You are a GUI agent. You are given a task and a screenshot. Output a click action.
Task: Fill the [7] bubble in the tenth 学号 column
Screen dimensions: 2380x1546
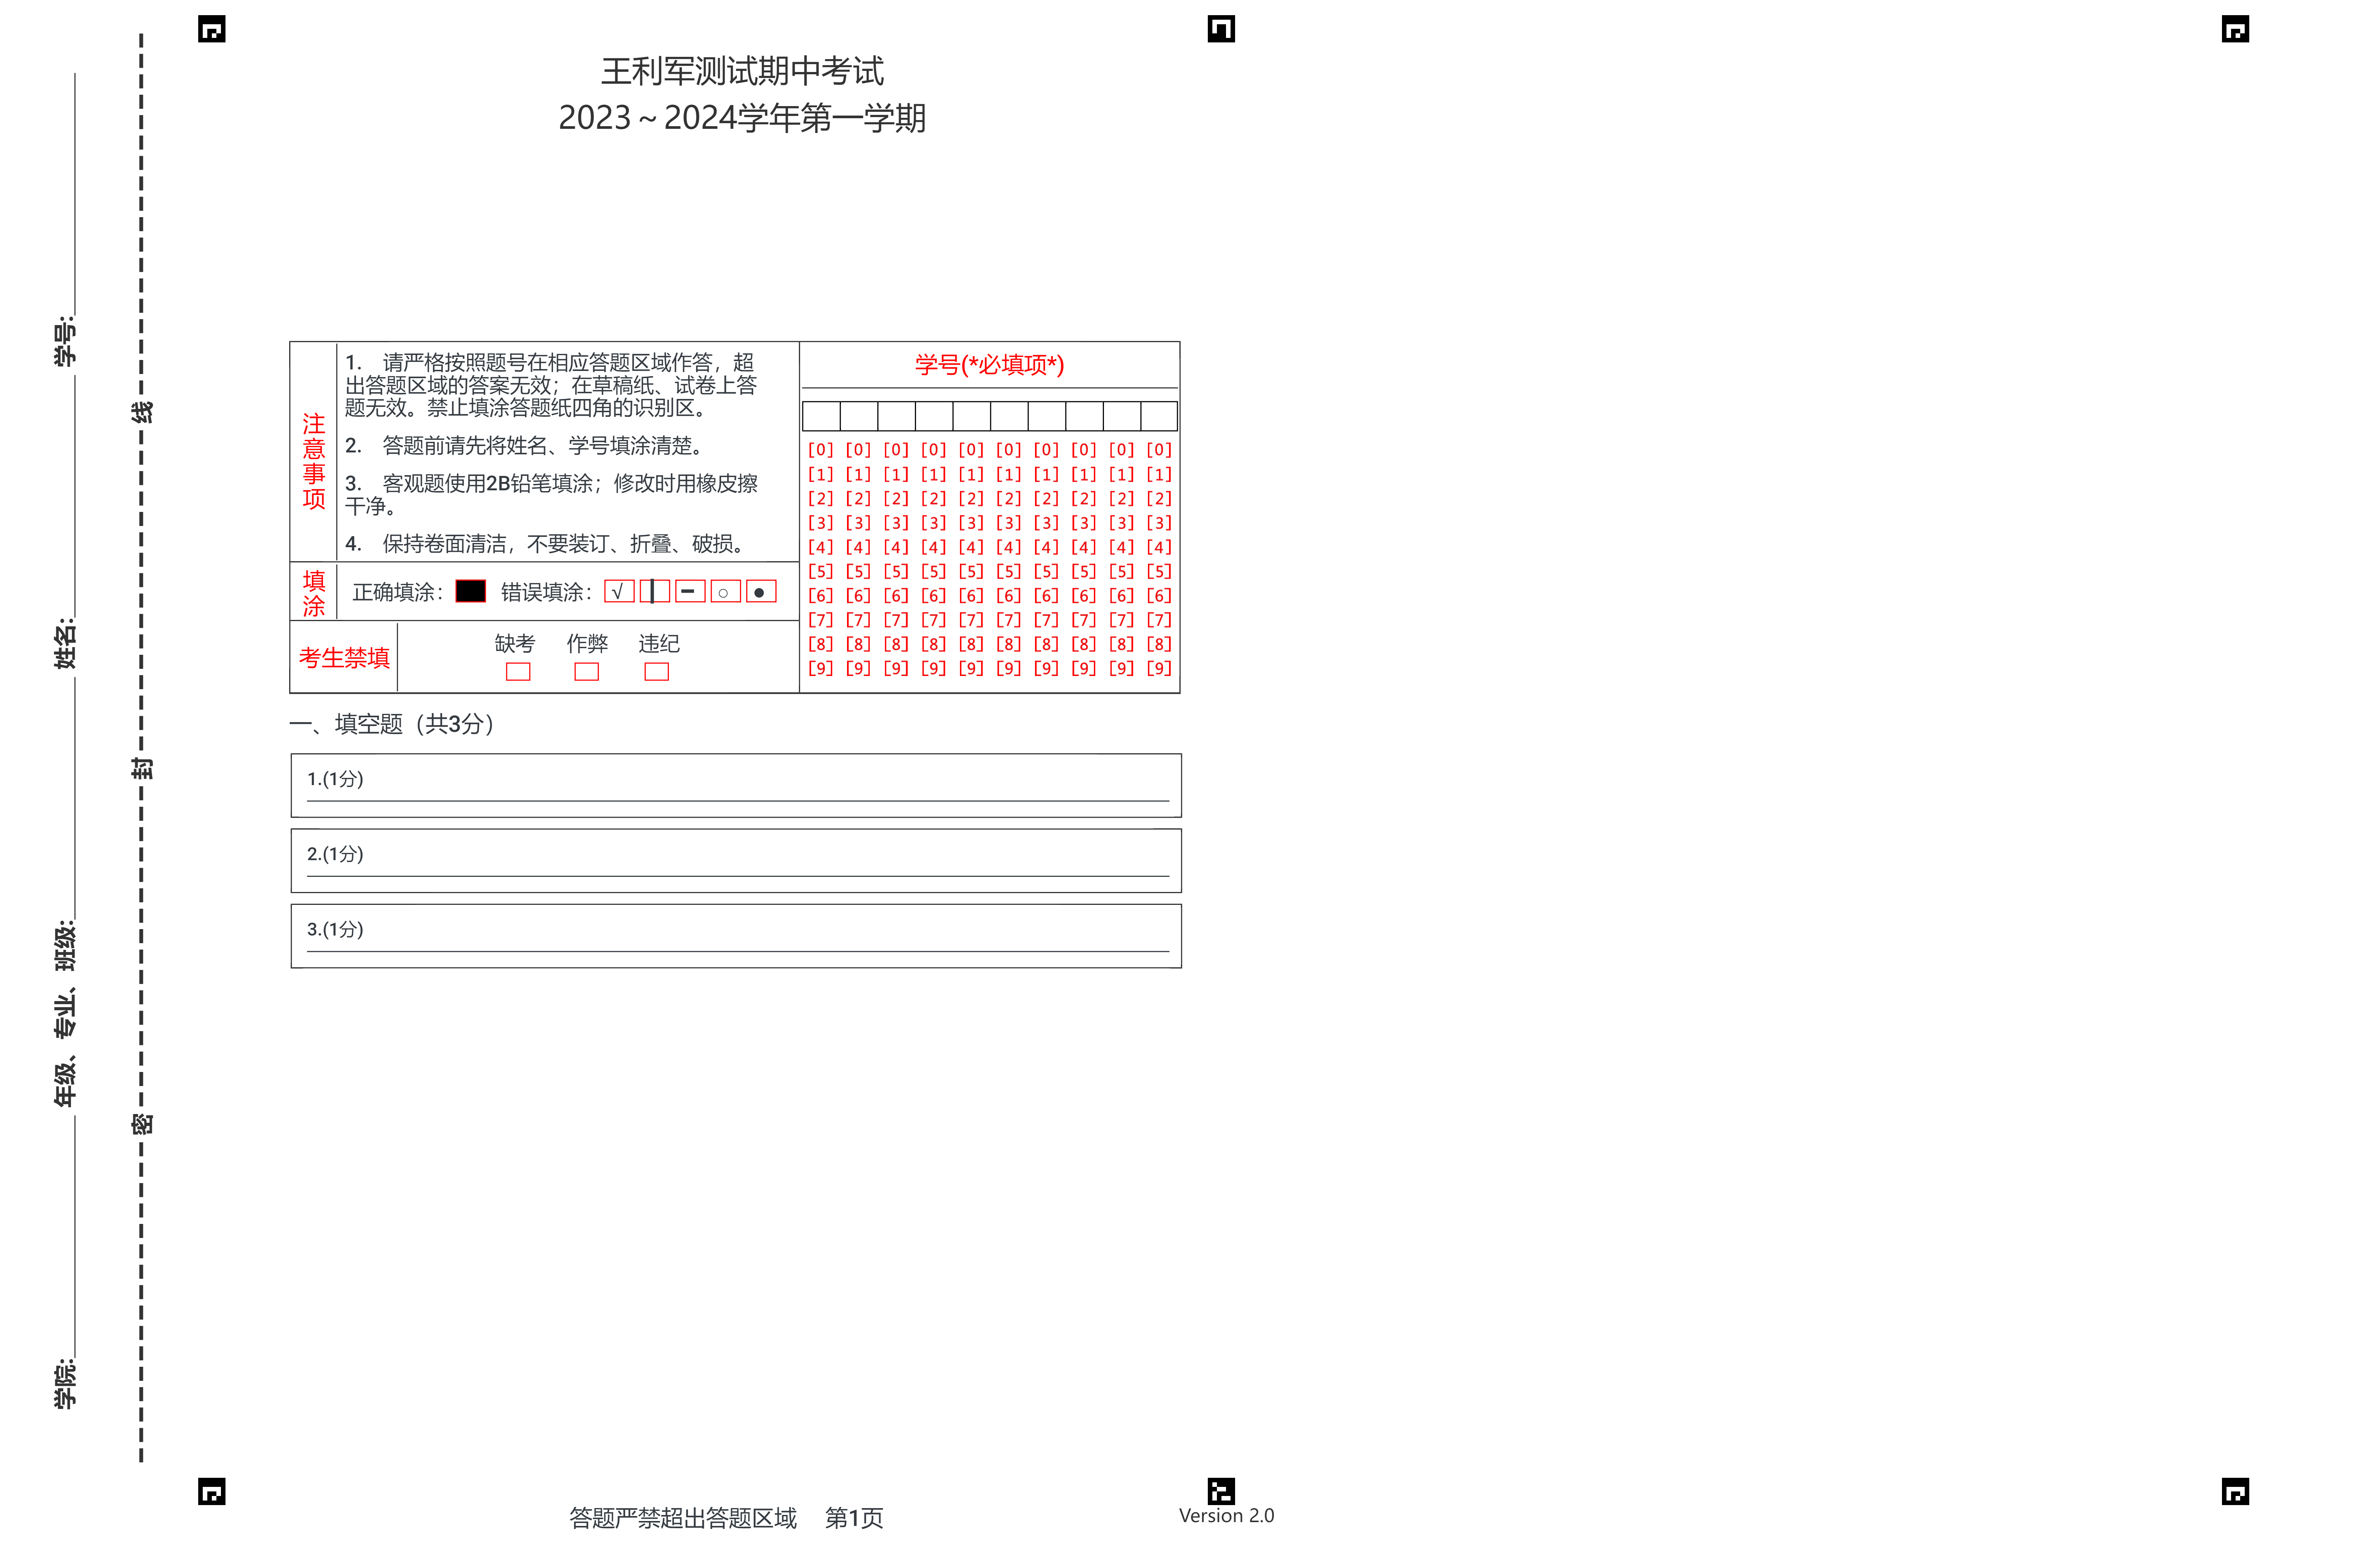[x=1159, y=620]
